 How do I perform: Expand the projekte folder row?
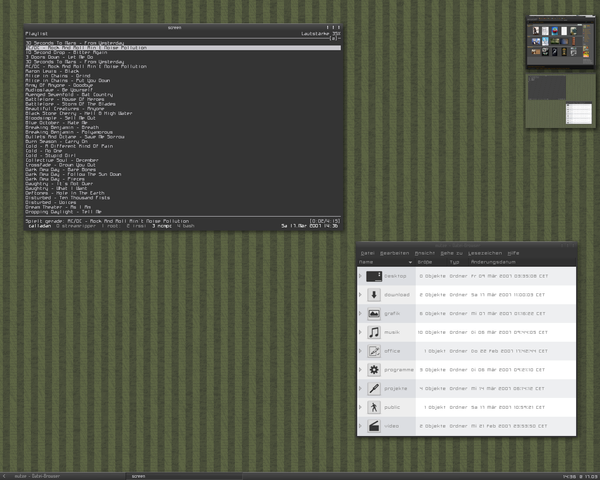coord(360,389)
